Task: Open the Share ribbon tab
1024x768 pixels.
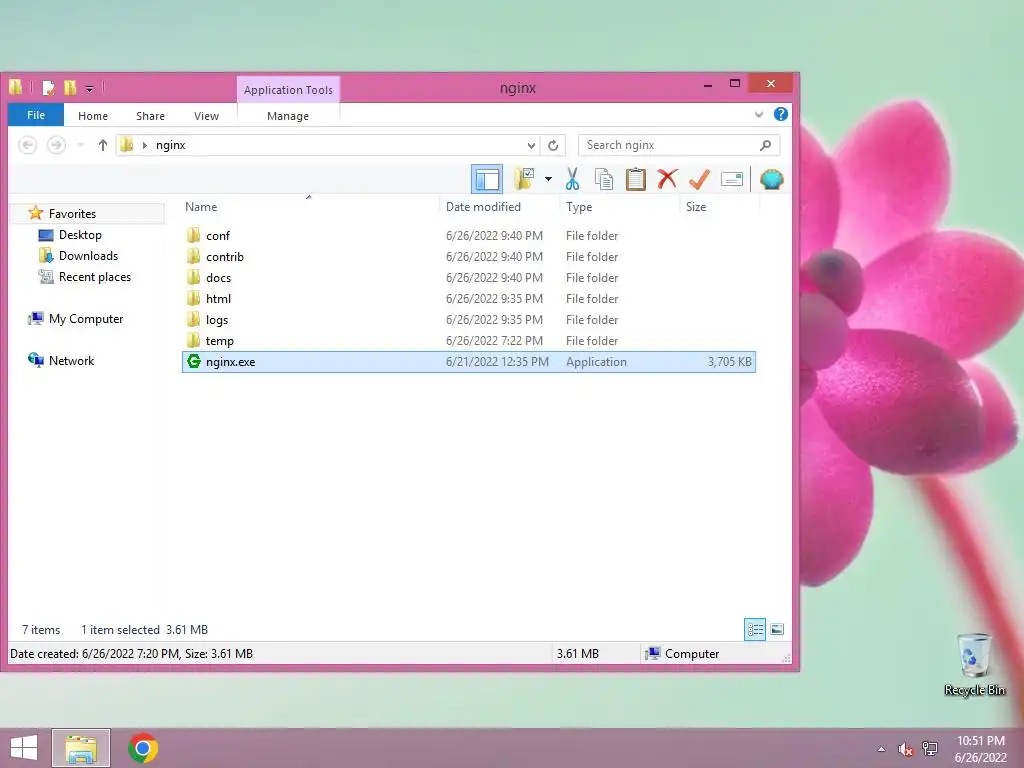Action: [150, 116]
